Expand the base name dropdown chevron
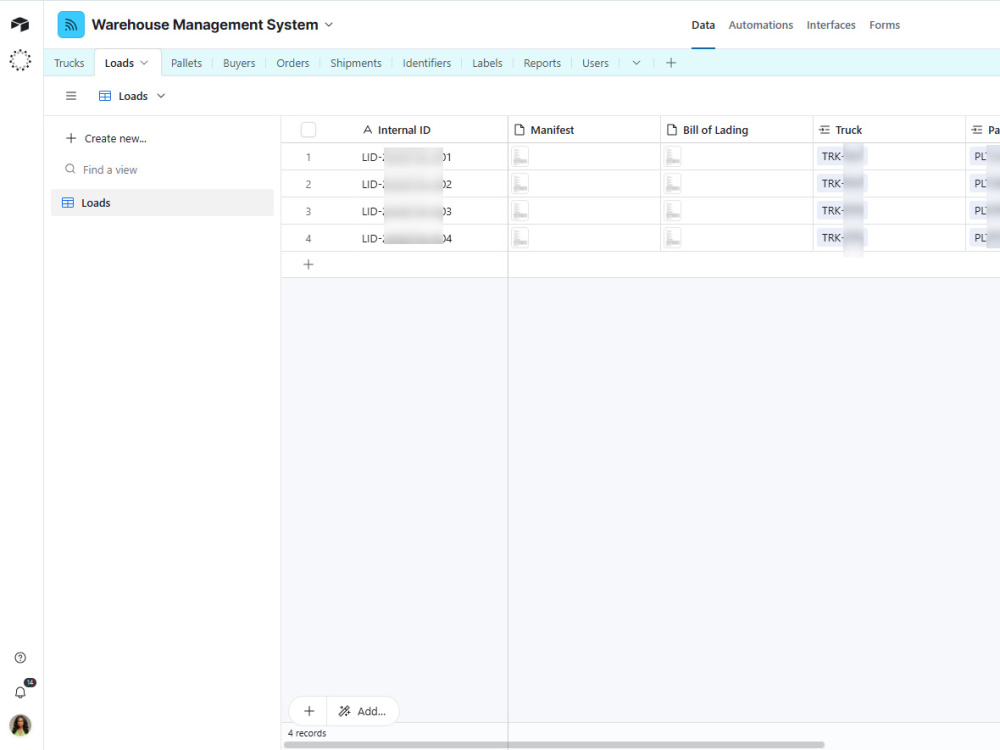Image resolution: width=1000 pixels, height=750 pixels. (x=329, y=25)
